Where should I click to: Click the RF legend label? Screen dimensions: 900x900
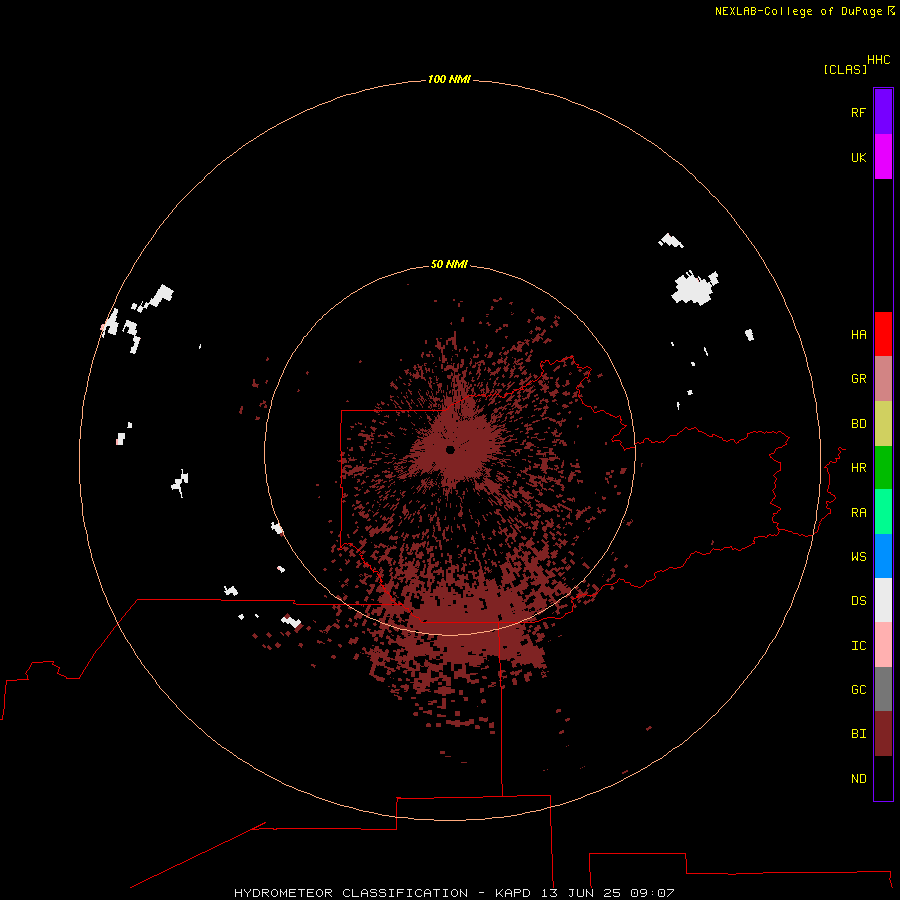coord(859,112)
